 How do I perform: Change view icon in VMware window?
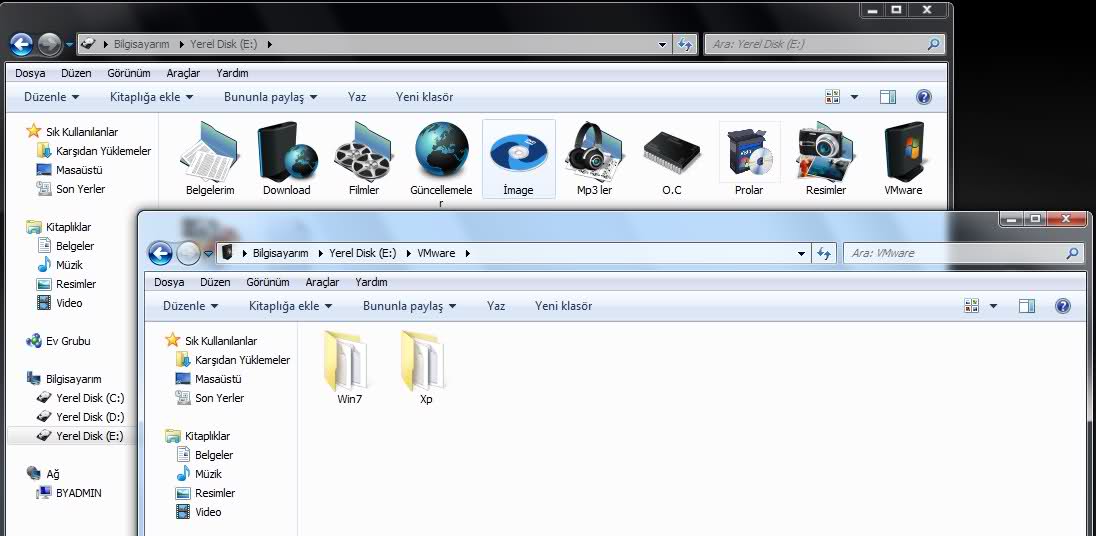(971, 305)
